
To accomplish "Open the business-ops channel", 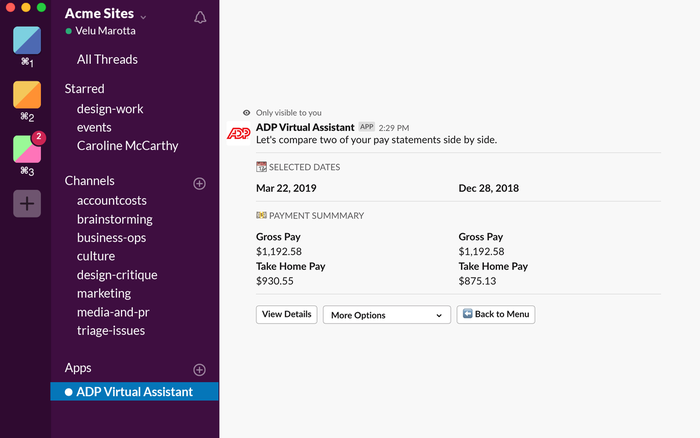I will tap(111, 238).
